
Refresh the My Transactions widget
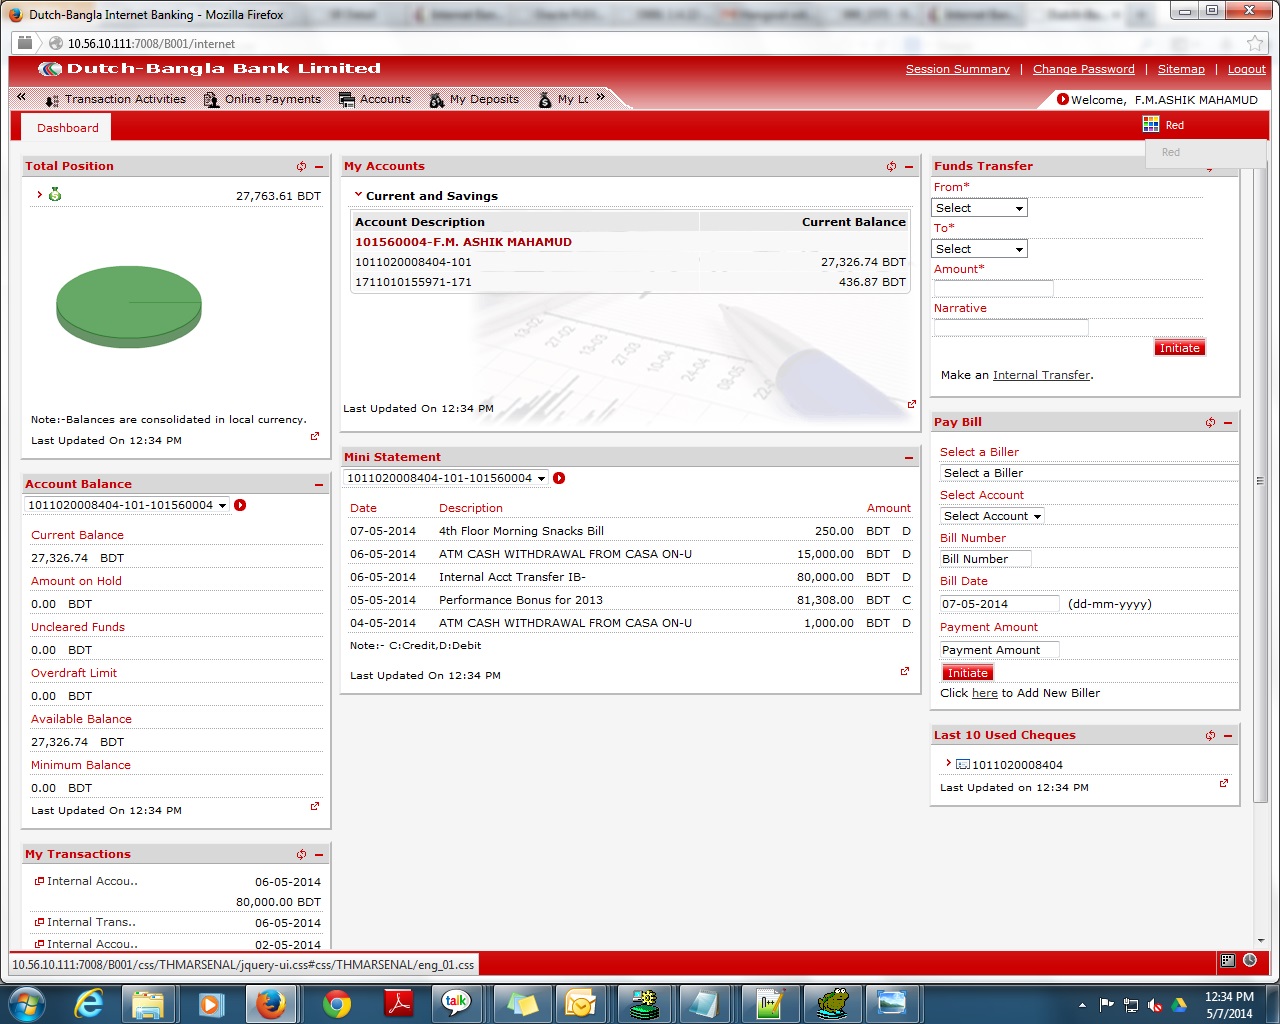(301, 855)
